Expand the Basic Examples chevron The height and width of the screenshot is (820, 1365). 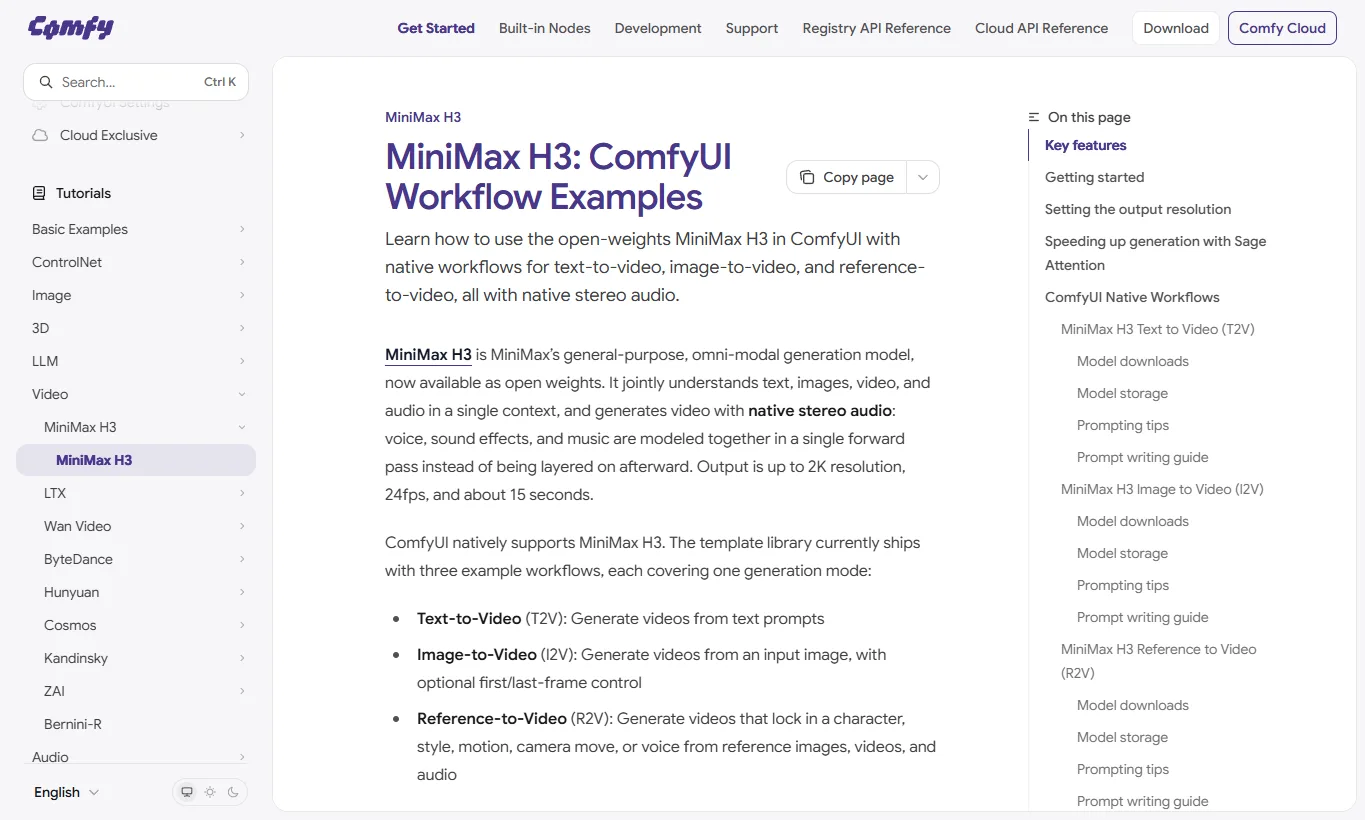click(x=242, y=229)
